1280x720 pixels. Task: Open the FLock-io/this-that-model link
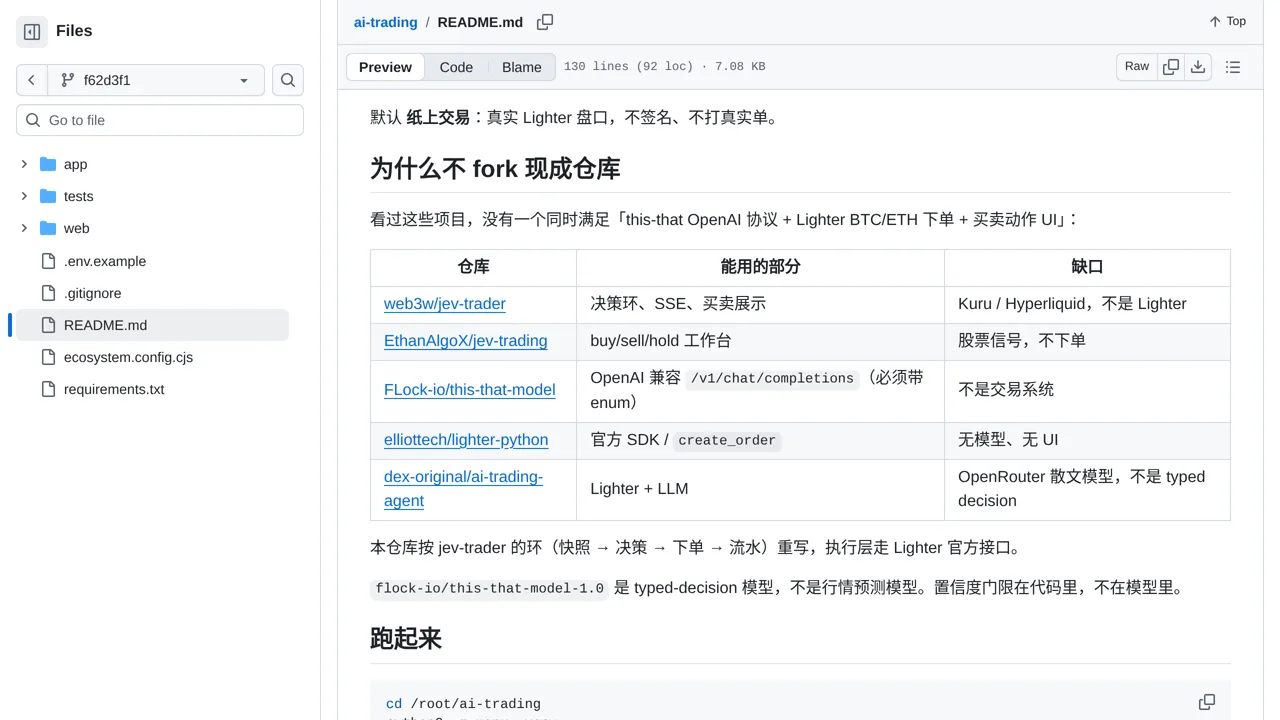click(x=470, y=390)
